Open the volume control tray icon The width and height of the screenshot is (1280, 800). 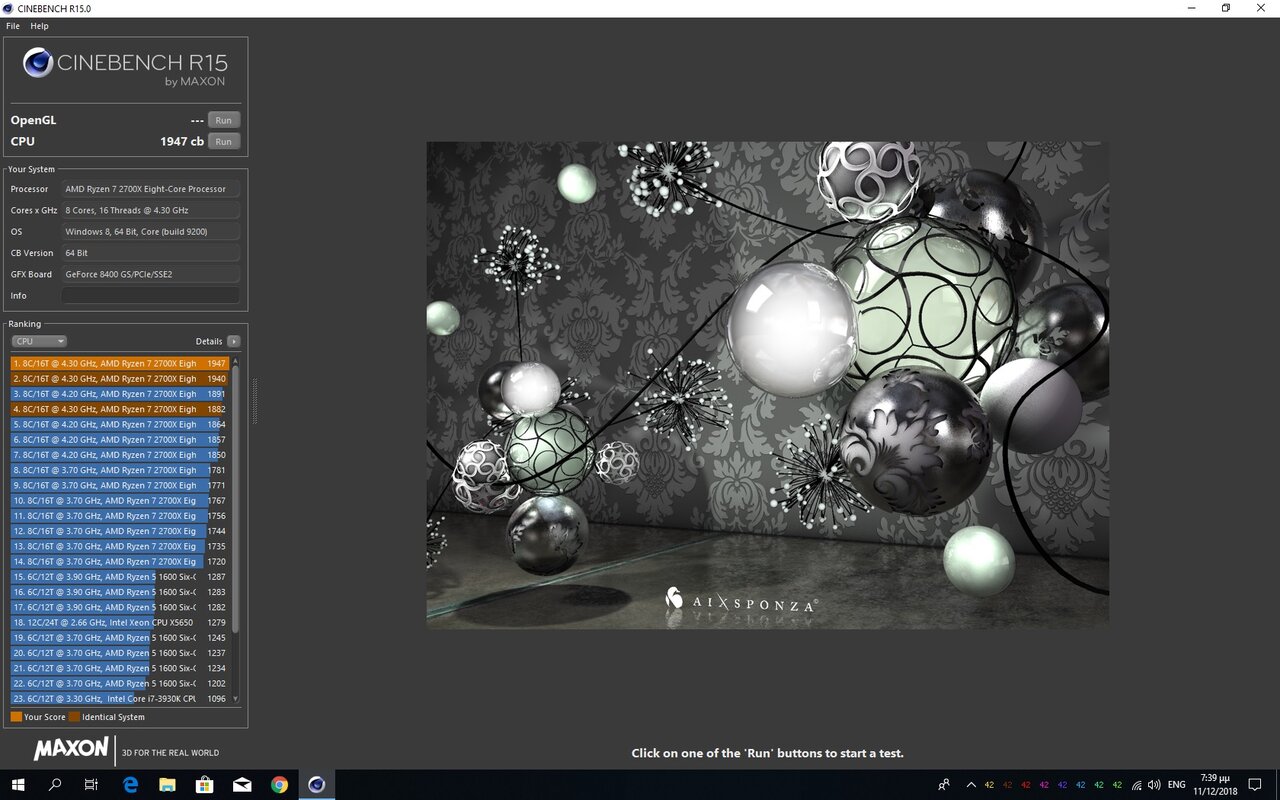coord(1155,785)
